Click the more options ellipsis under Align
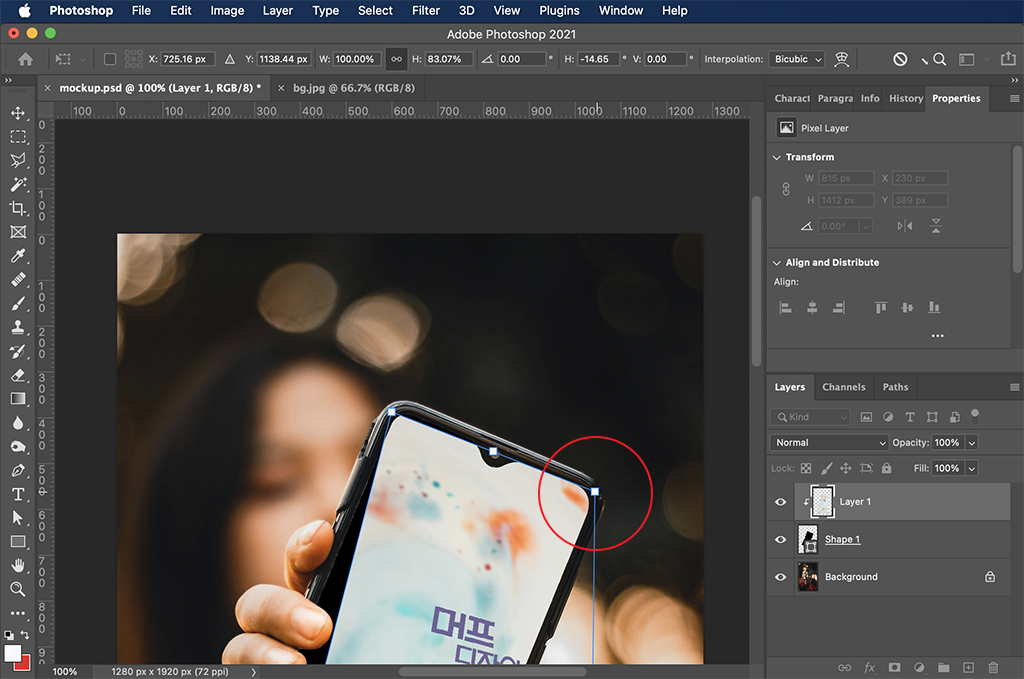Viewport: 1024px width, 679px height. coord(937,336)
